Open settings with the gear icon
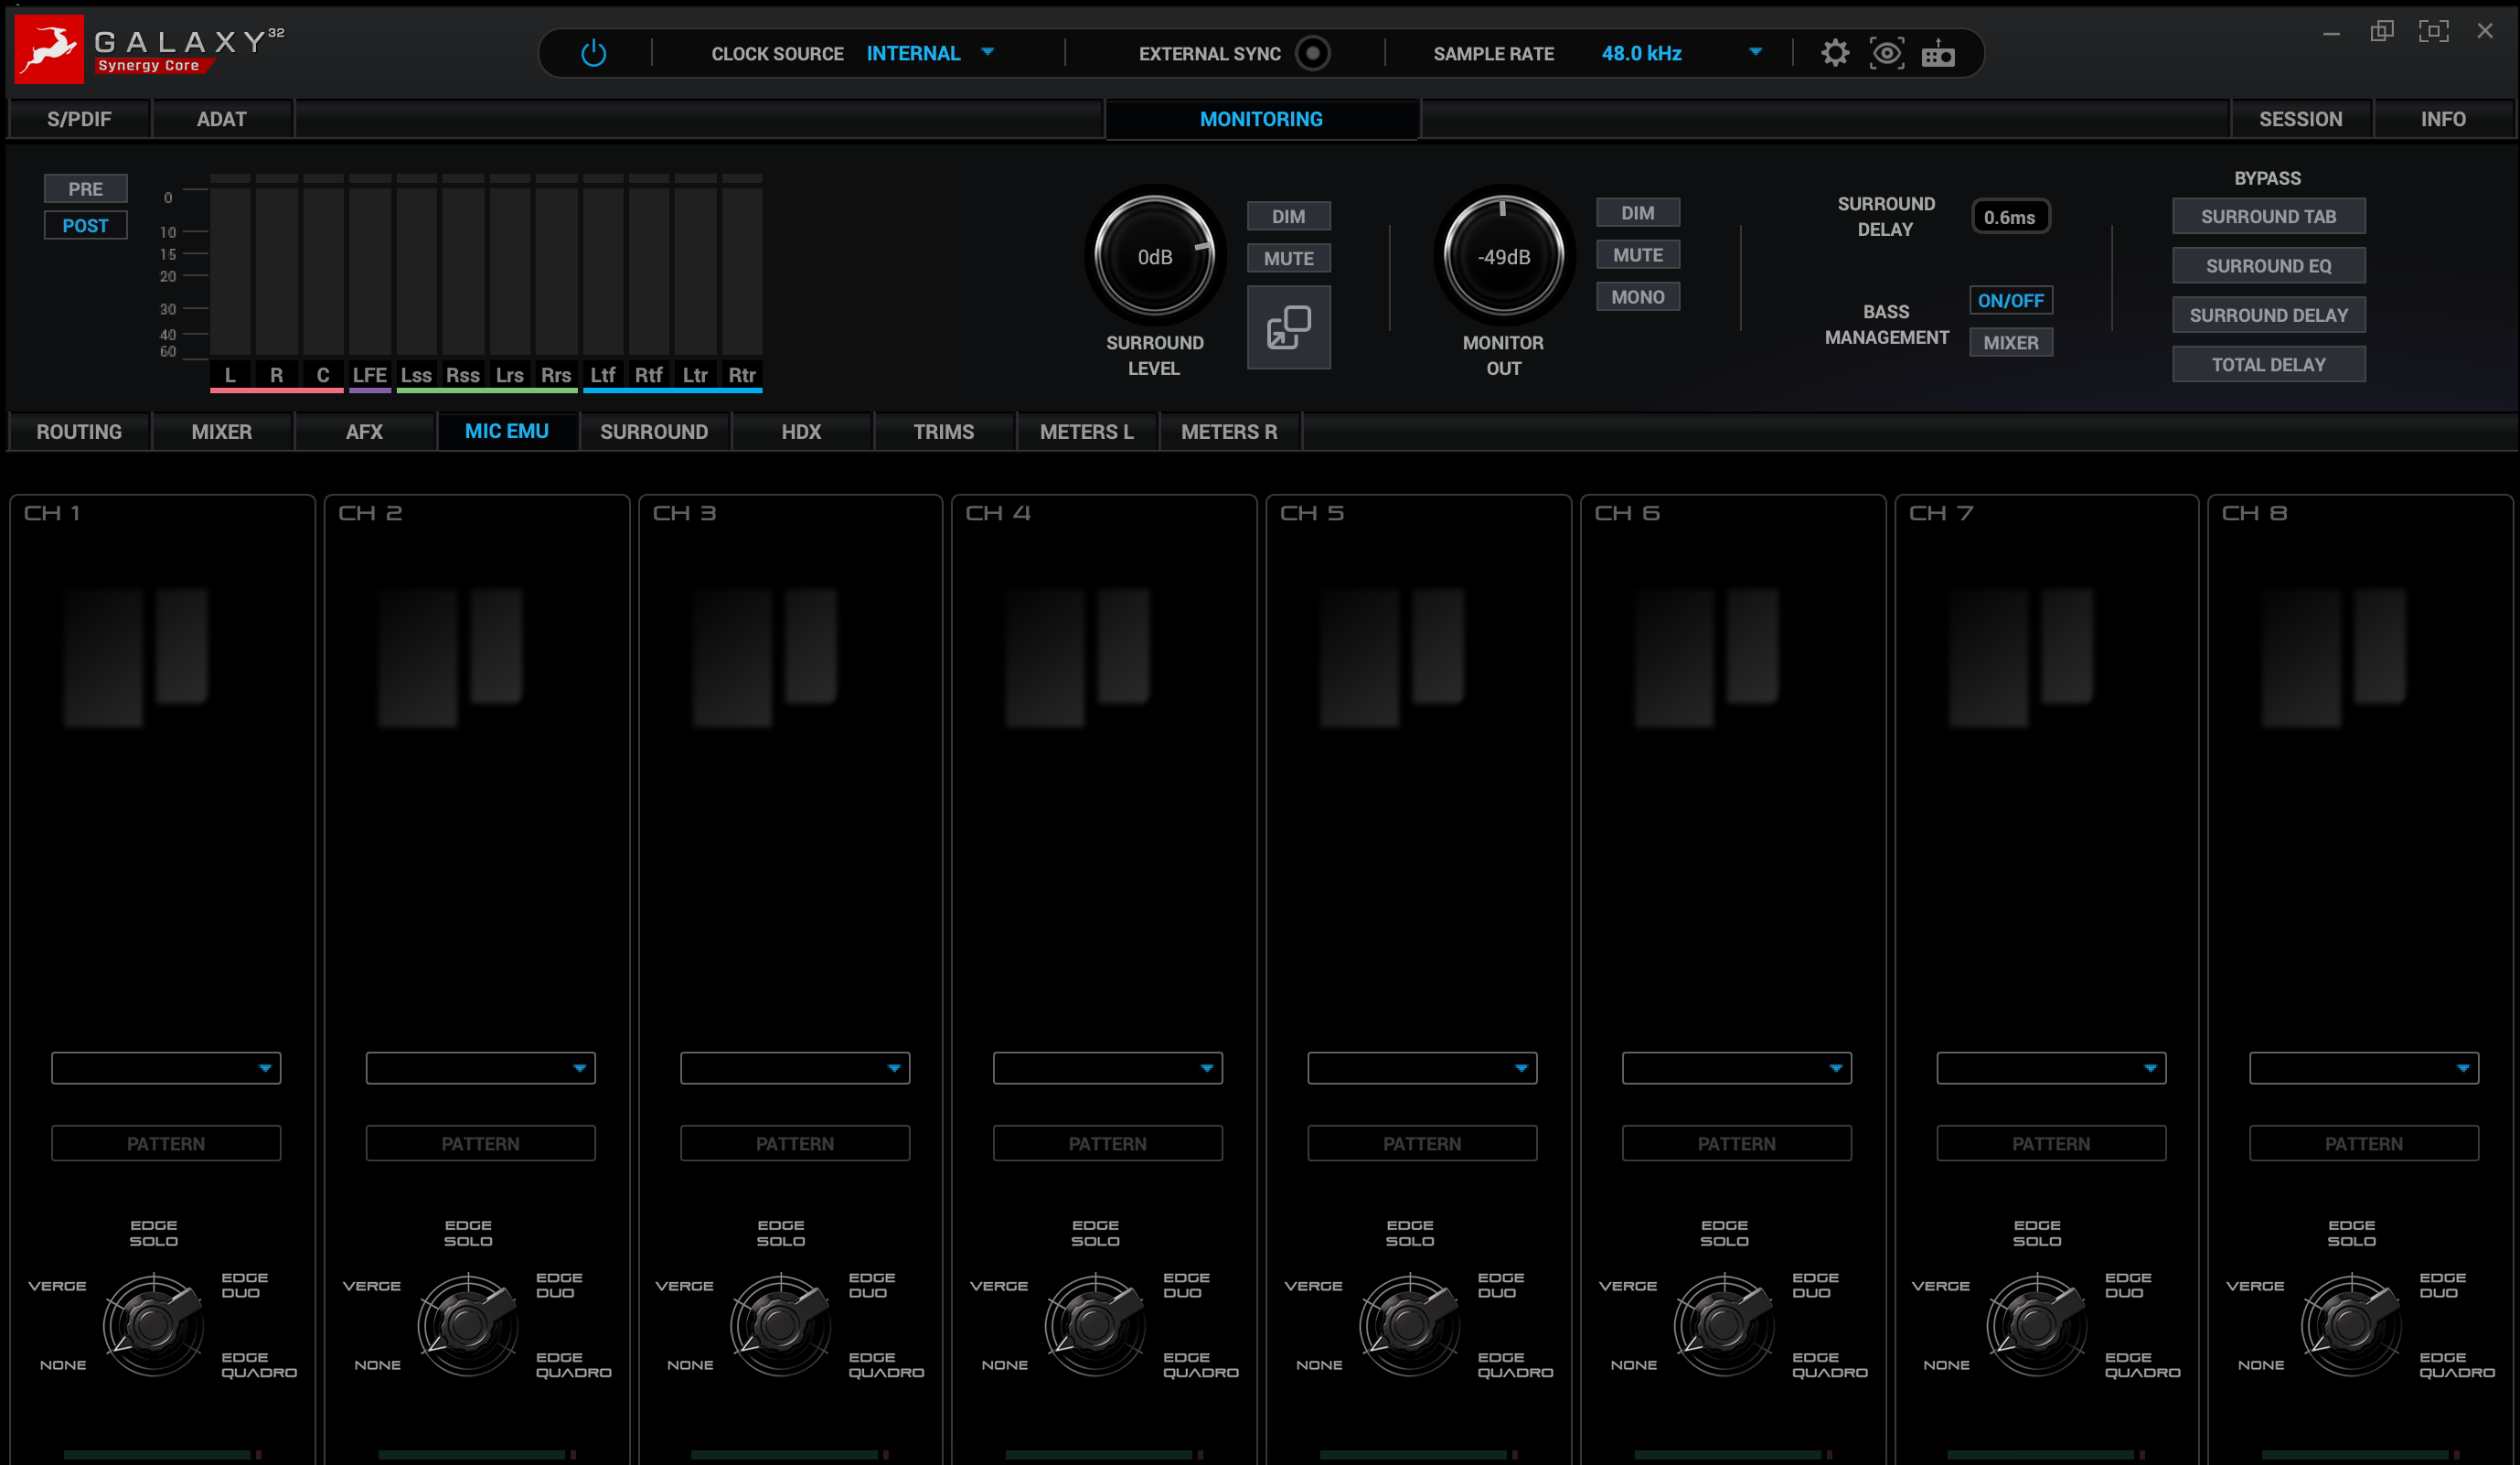The height and width of the screenshot is (1465, 2520). pos(1834,53)
